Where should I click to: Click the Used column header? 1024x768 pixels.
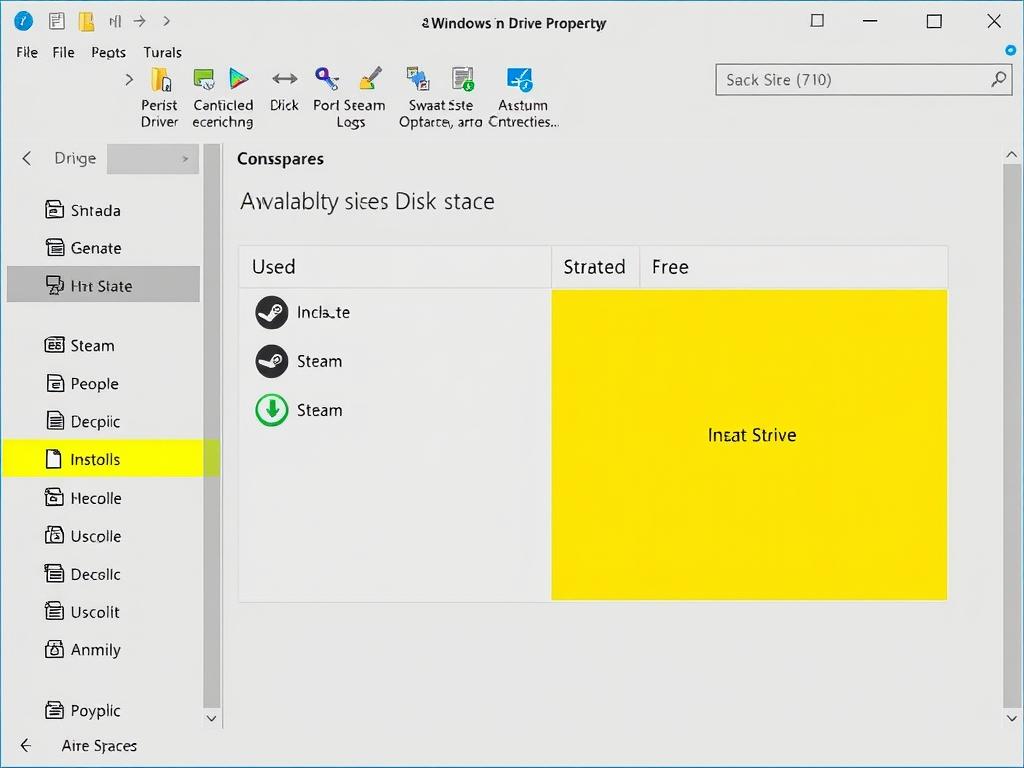tap(274, 267)
